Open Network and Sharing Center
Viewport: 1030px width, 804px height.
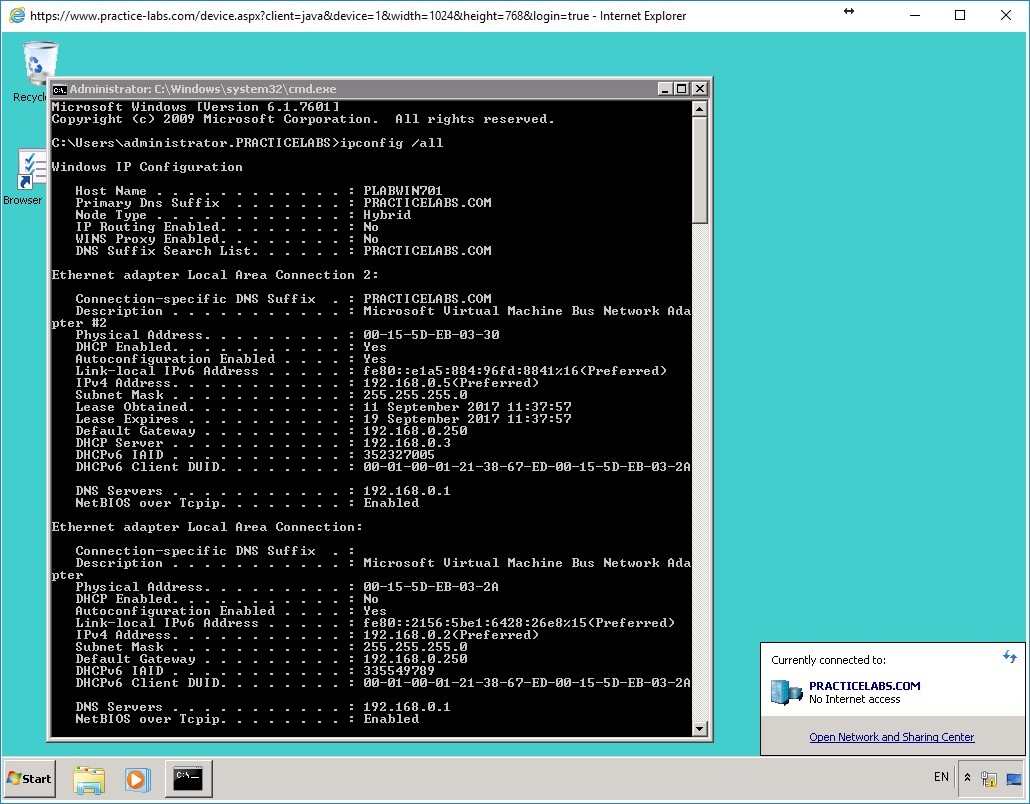pos(893,737)
